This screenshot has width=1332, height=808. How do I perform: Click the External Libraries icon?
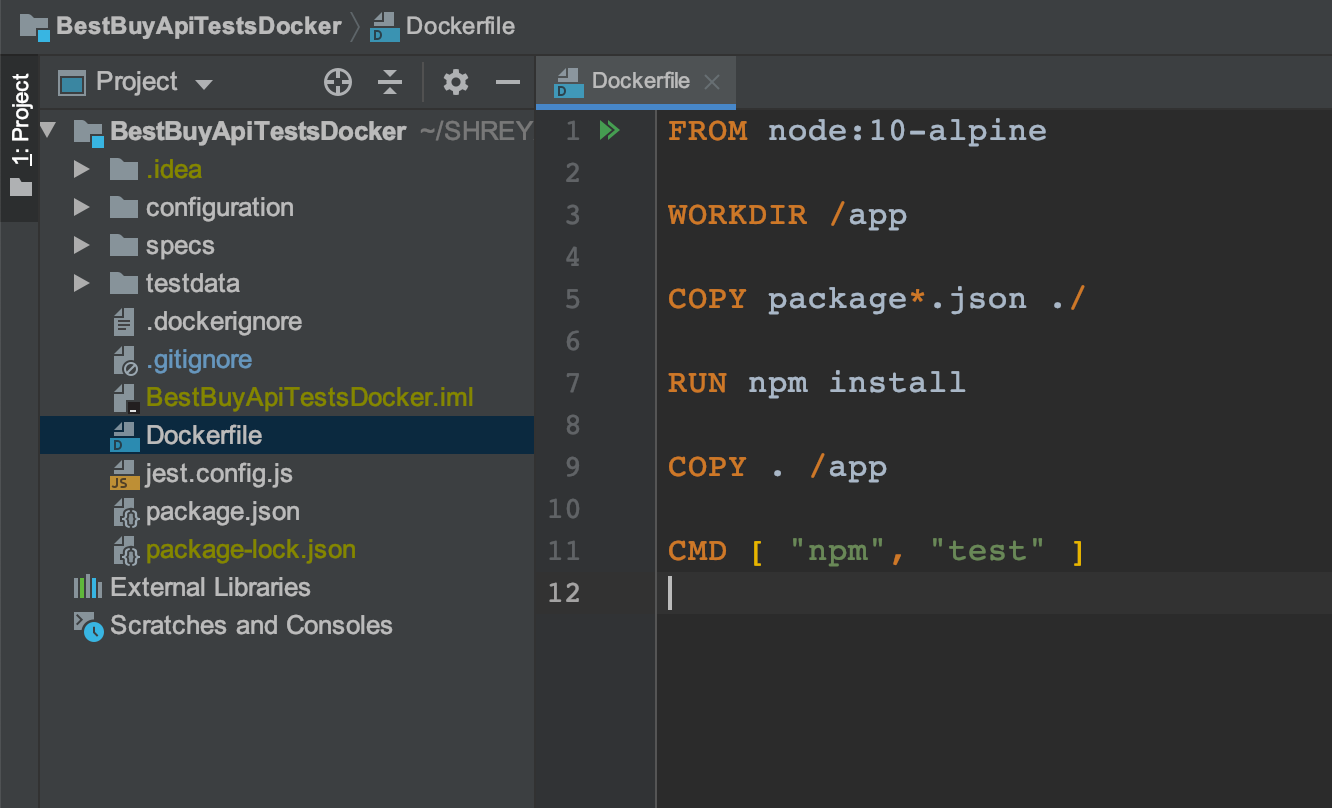click(x=88, y=587)
